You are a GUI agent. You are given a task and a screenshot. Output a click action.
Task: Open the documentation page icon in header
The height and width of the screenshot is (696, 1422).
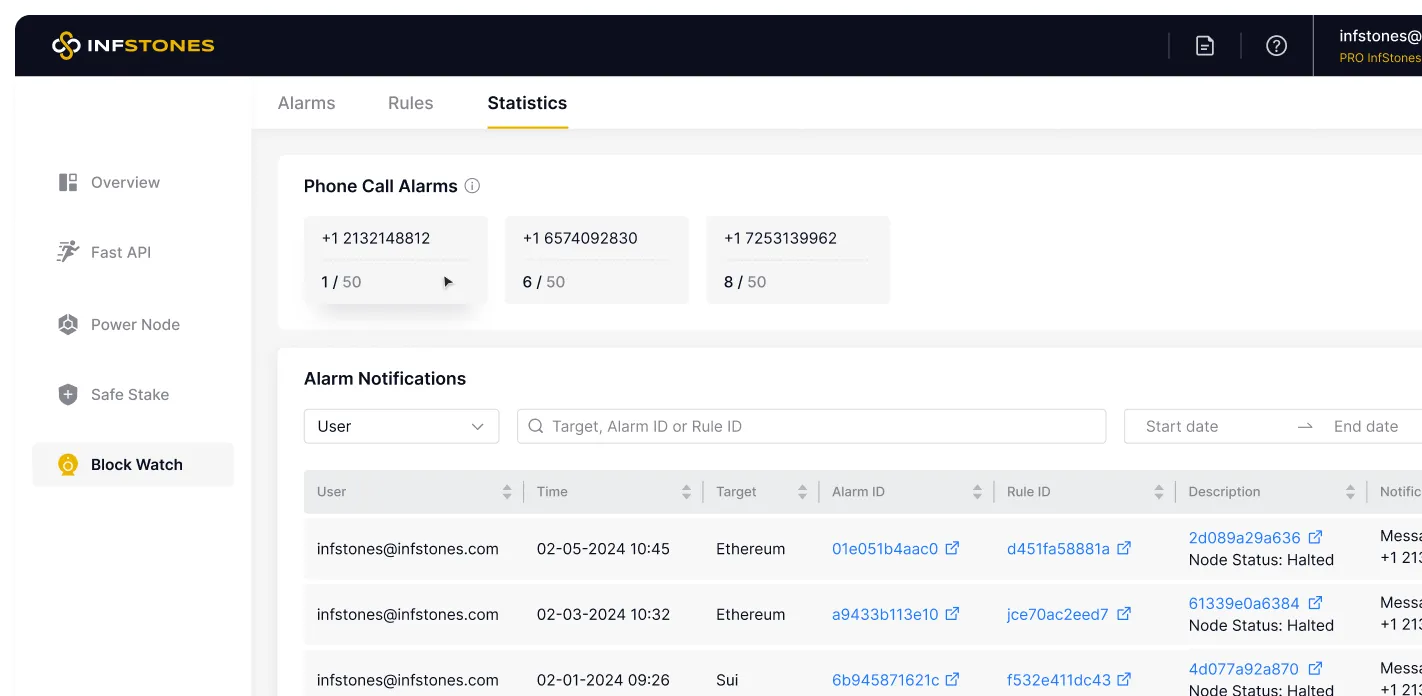click(x=1205, y=46)
